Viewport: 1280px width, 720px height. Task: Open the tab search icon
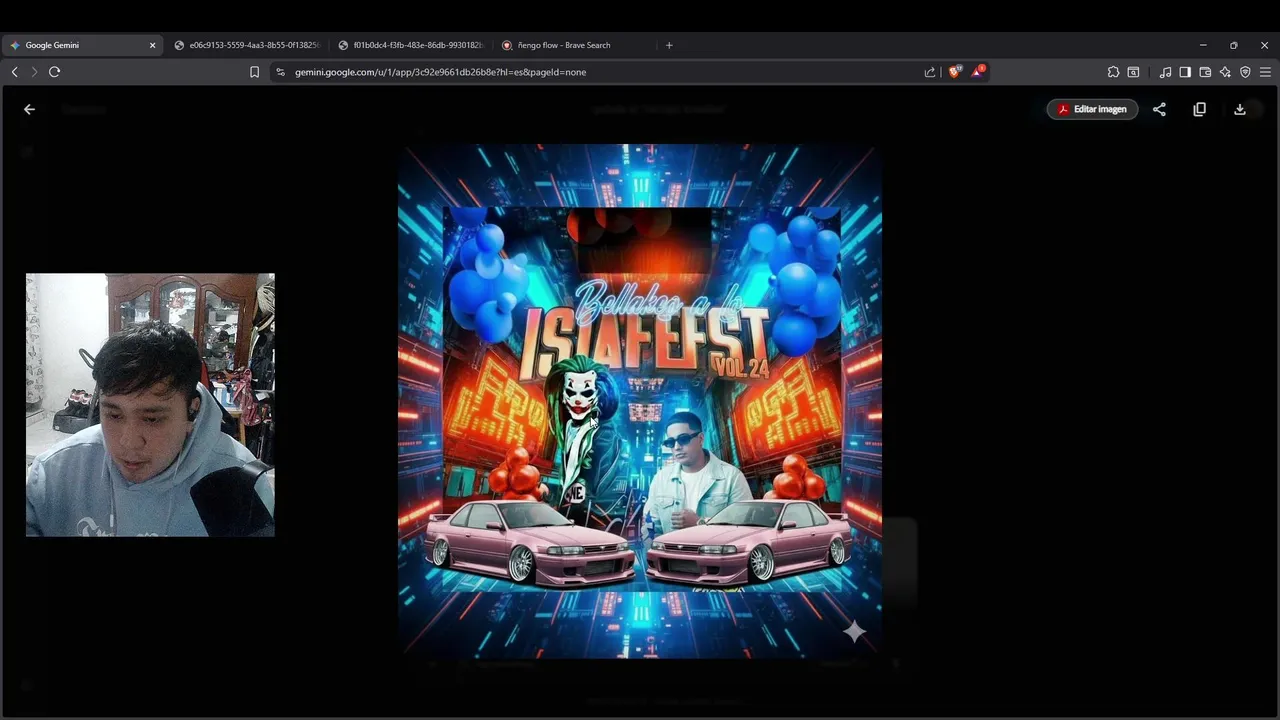pos(1133,72)
